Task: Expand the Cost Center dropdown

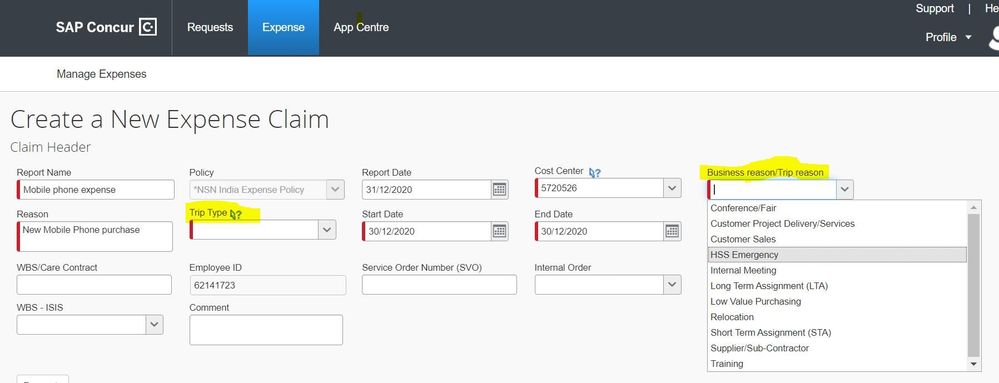Action: click(x=672, y=188)
